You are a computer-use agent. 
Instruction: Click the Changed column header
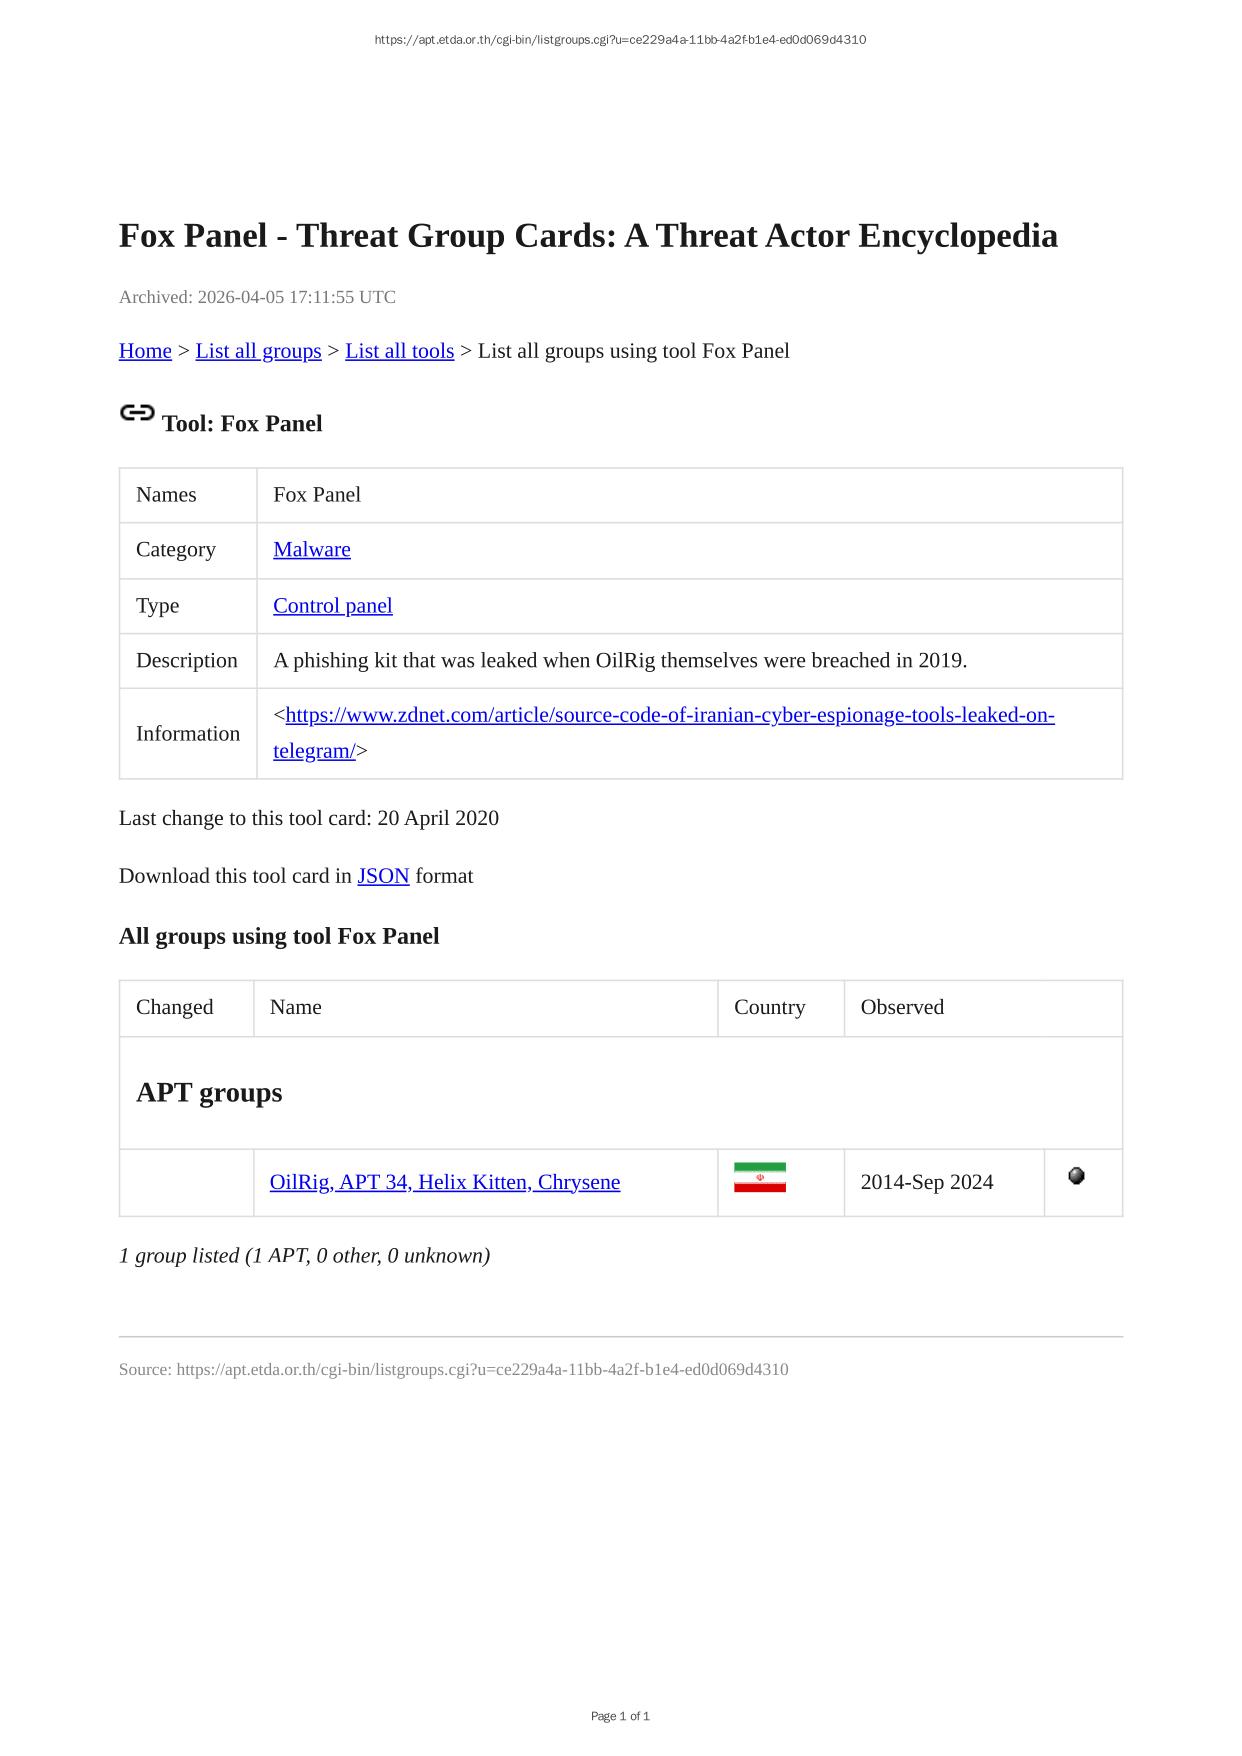174,1007
